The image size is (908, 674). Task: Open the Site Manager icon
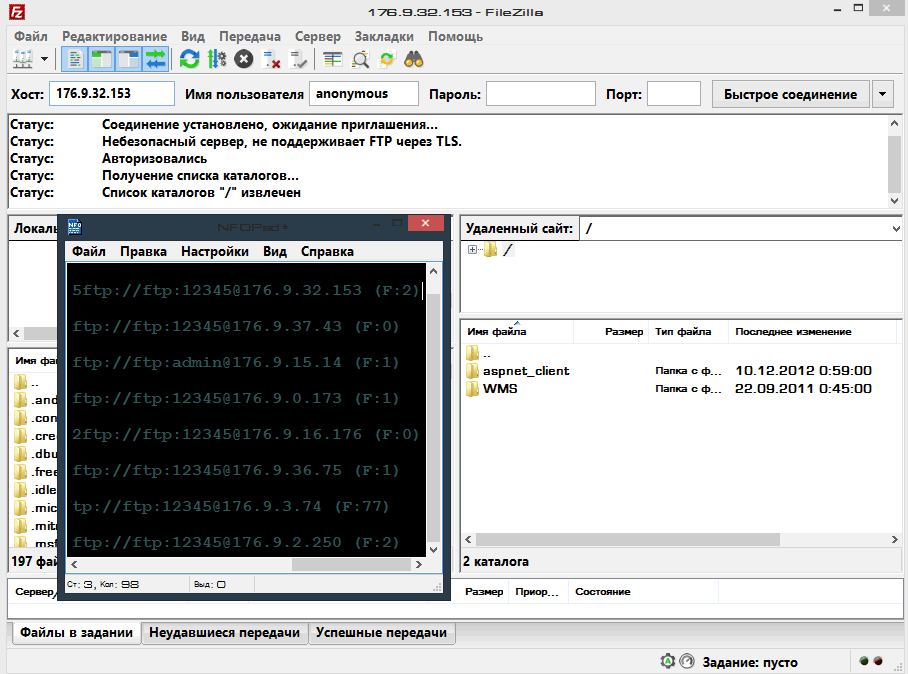pos(22,59)
